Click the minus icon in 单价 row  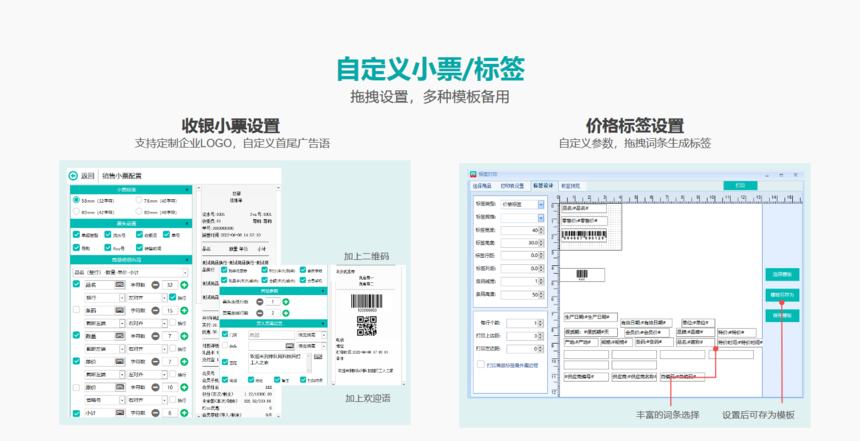click(156, 361)
